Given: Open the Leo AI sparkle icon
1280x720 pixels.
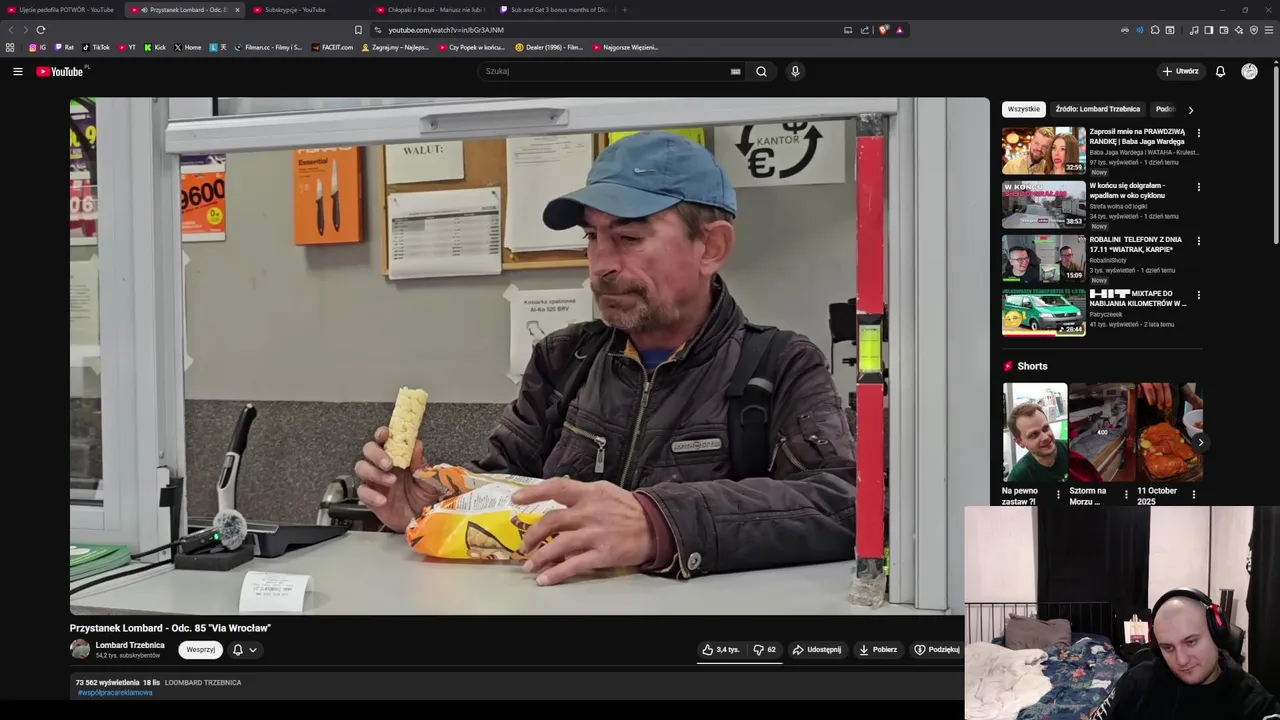Looking at the screenshot, I should pos(1239,30).
